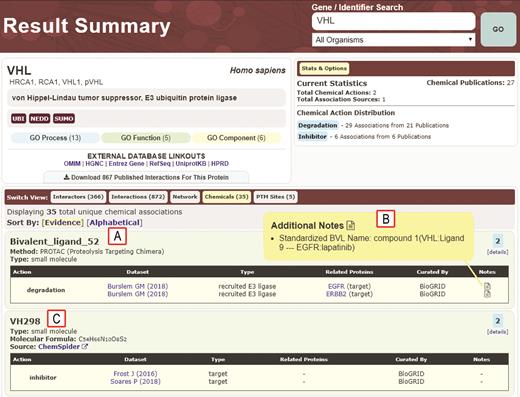520x397 pixels.
Task: Sort chemicals by Evidence
Action: (63, 222)
